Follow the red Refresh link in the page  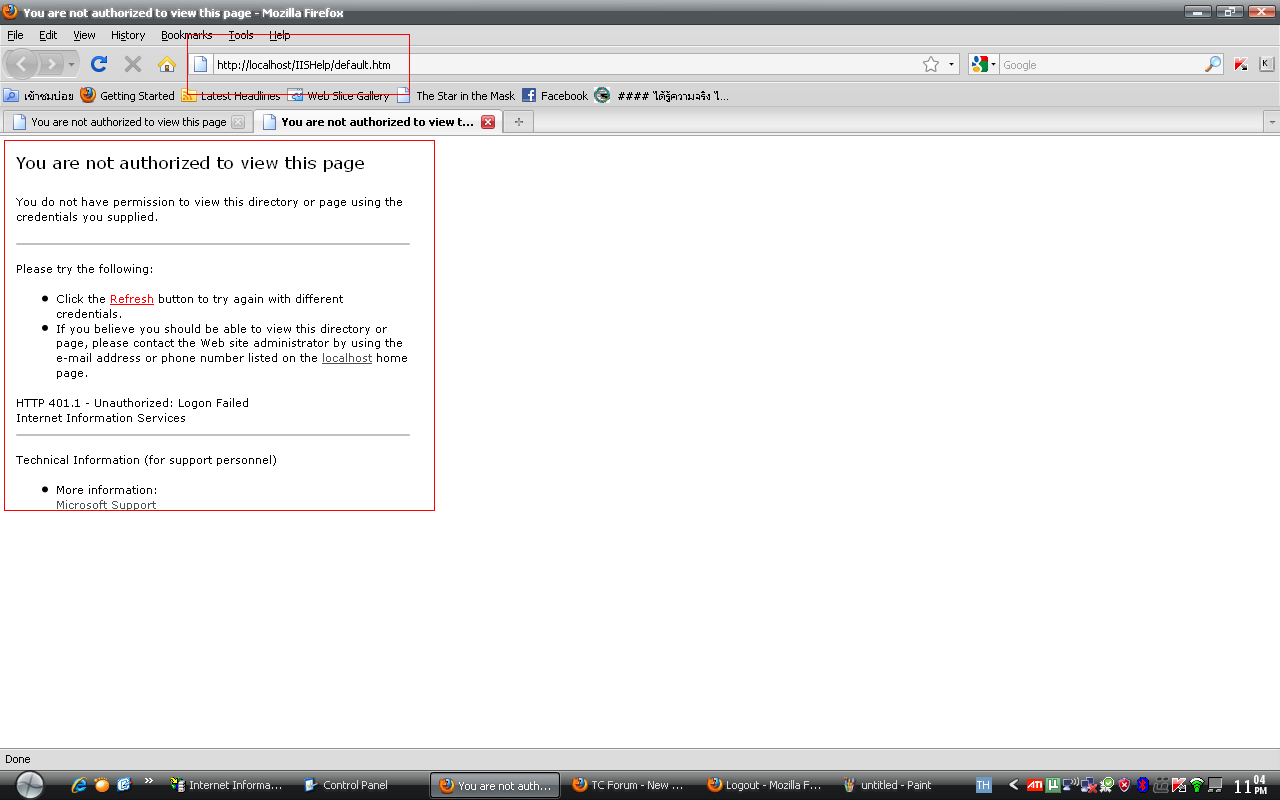tap(132, 299)
